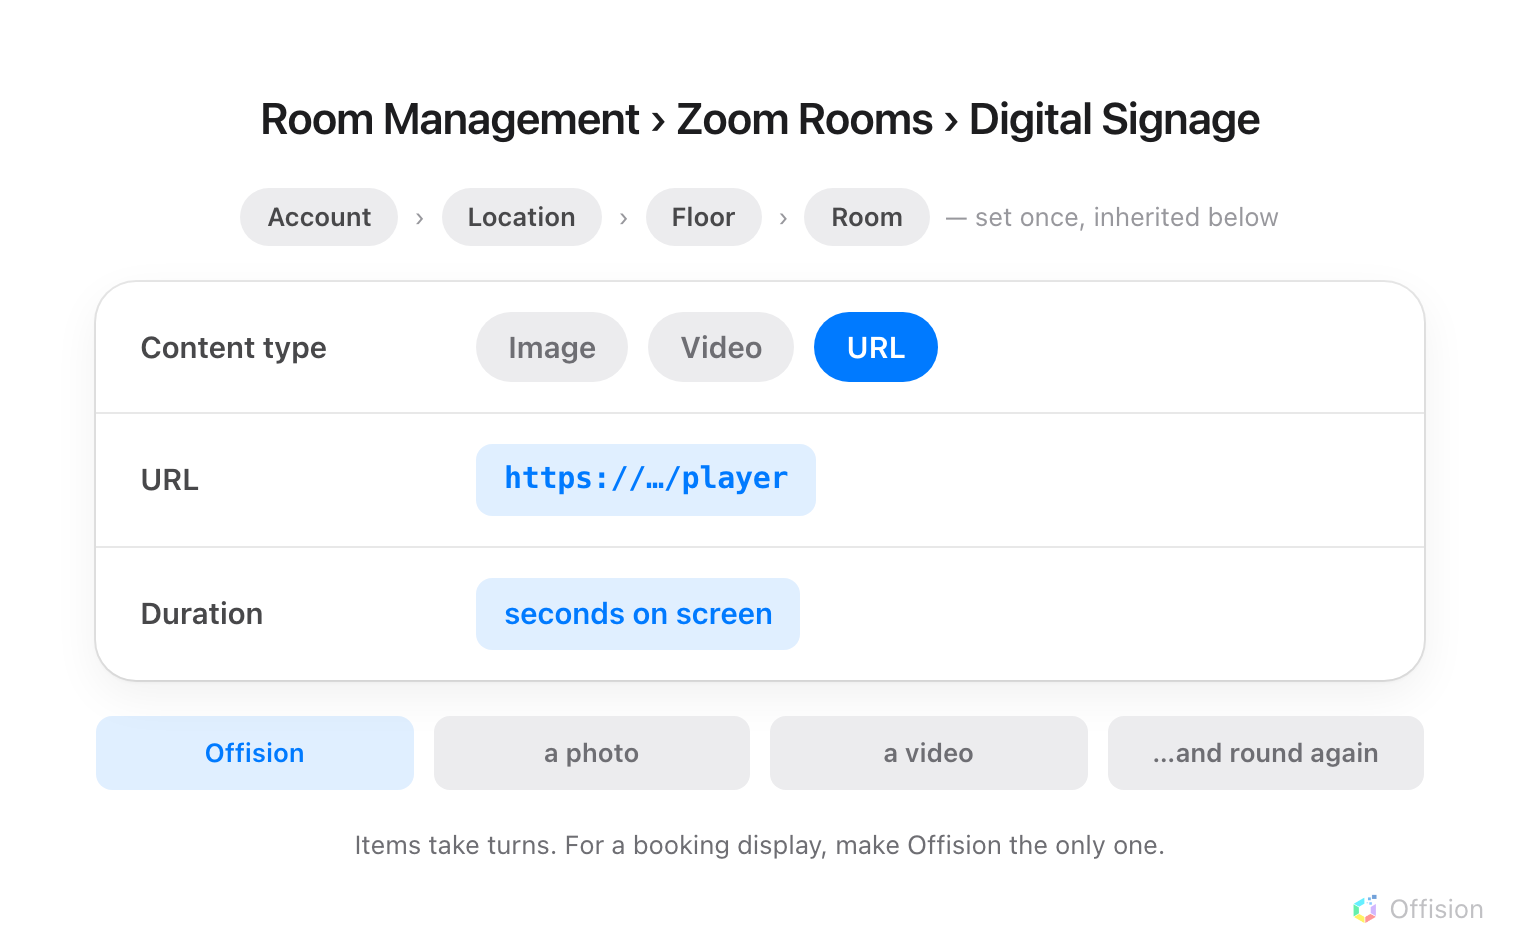Image resolution: width=1520 pixels, height=952 pixels.
Task: Select the Location level pill
Action: tap(521, 217)
